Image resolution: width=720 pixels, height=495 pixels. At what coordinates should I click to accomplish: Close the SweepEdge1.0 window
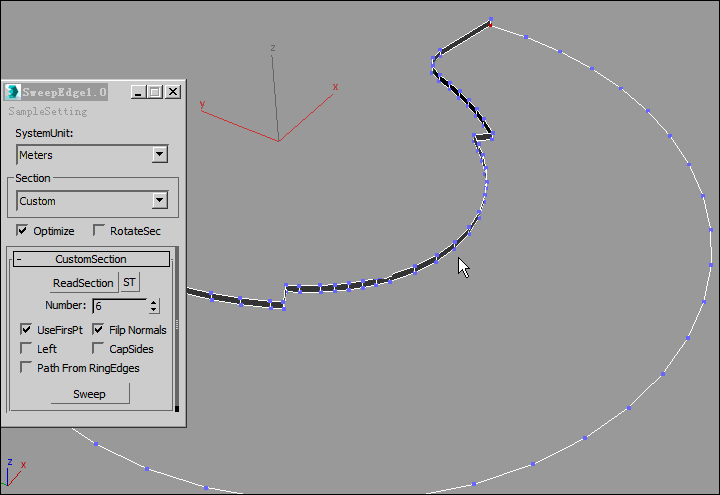click(x=173, y=92)
